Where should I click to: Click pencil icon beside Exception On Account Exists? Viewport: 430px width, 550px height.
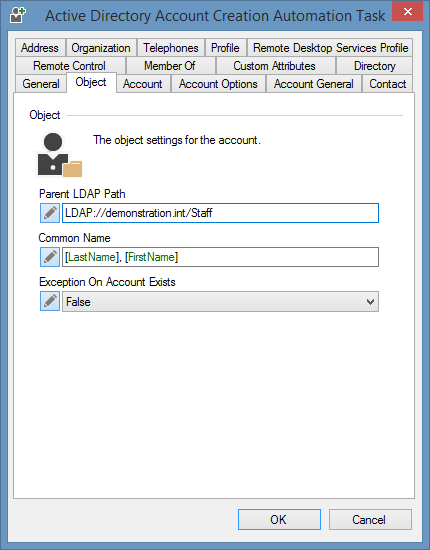(50, 301)
